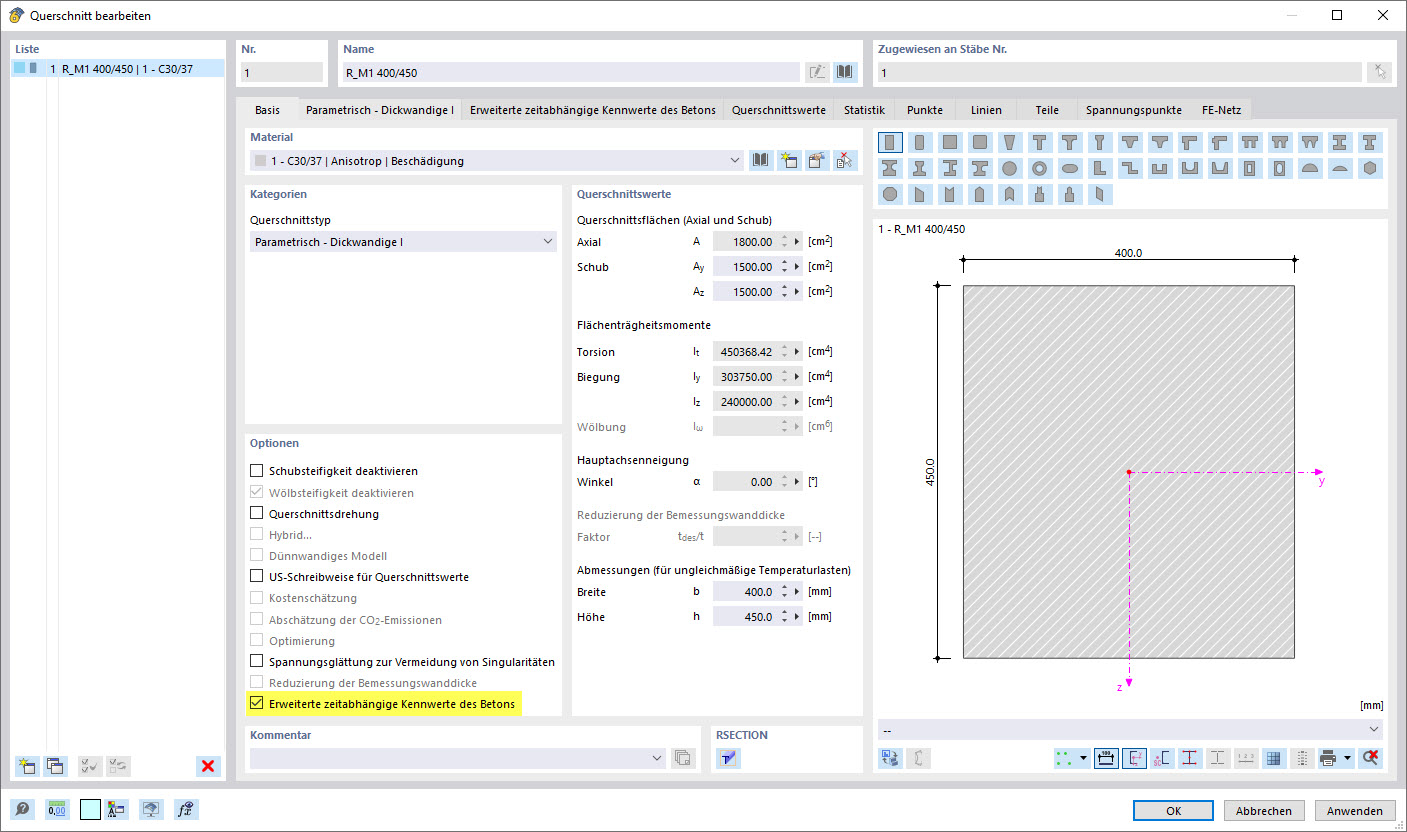
Task: Expand arrow next to Axial A value
Action: pos(797,242)
